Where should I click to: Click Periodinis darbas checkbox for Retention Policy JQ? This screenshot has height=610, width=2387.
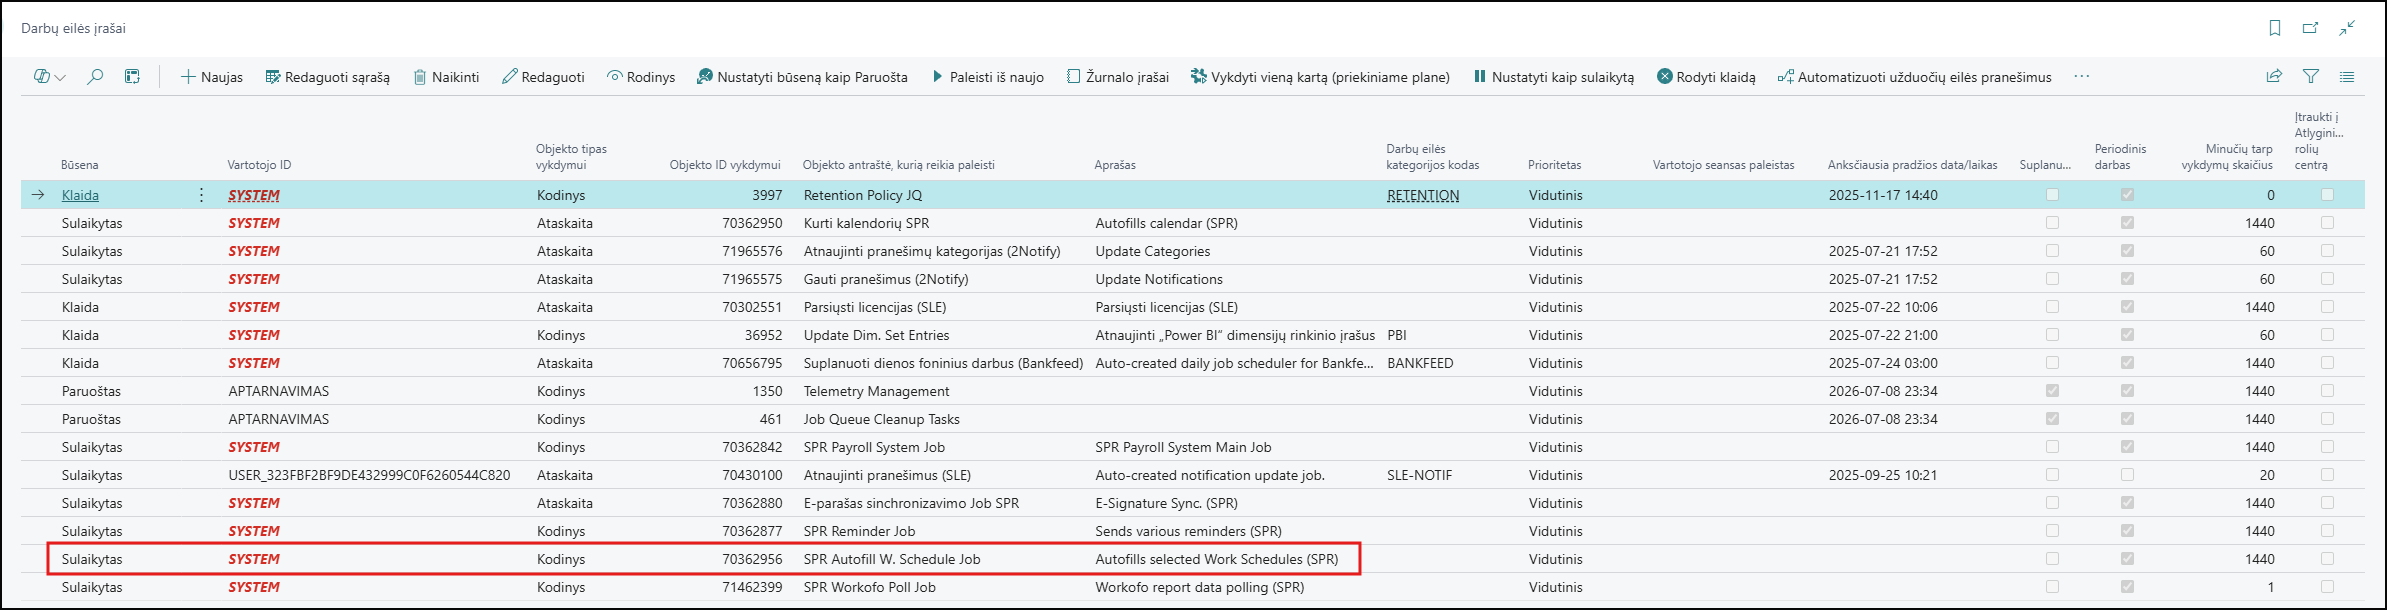pyautogui.click(x=2127, y=195)
